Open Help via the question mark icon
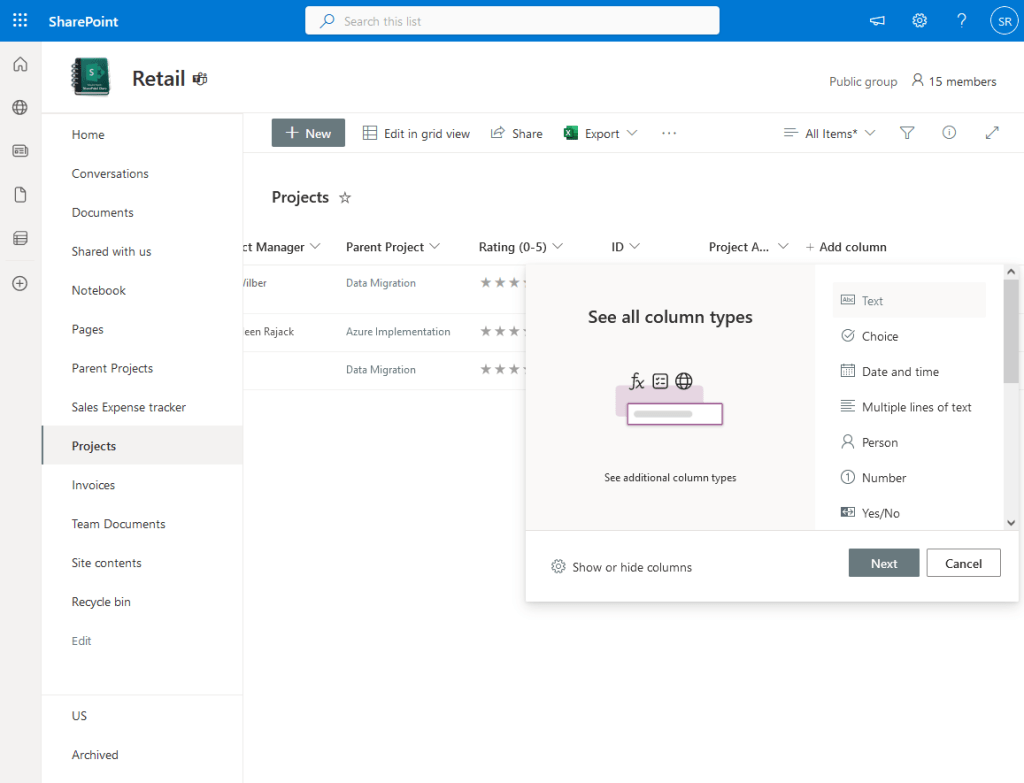Viewport: 1024px width, 783px height. pos(961,20)
